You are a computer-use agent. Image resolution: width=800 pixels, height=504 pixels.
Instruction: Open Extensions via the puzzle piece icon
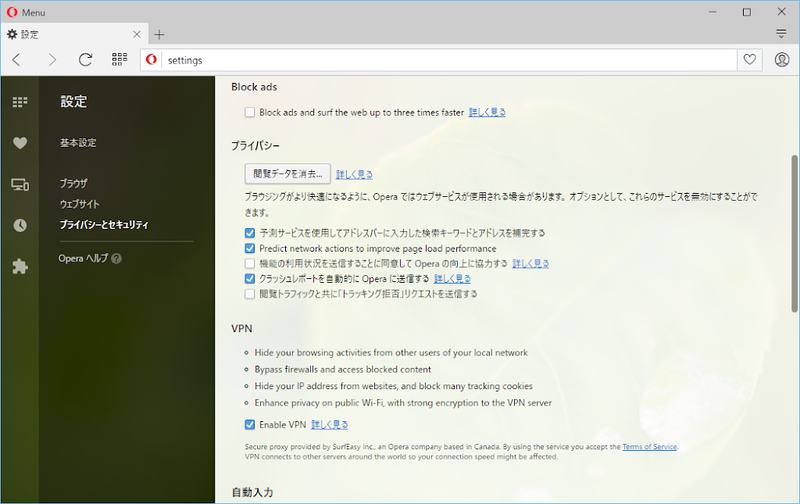coord(19,266)
